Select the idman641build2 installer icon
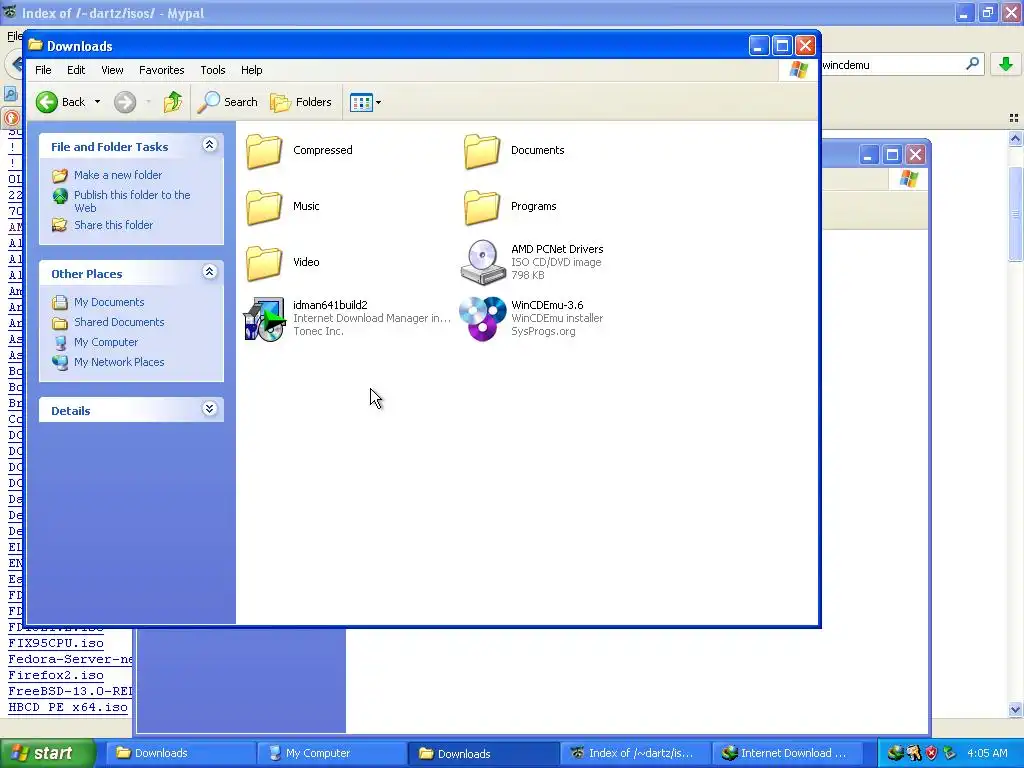Screen dimensions: 1024x768 point(264,319)
